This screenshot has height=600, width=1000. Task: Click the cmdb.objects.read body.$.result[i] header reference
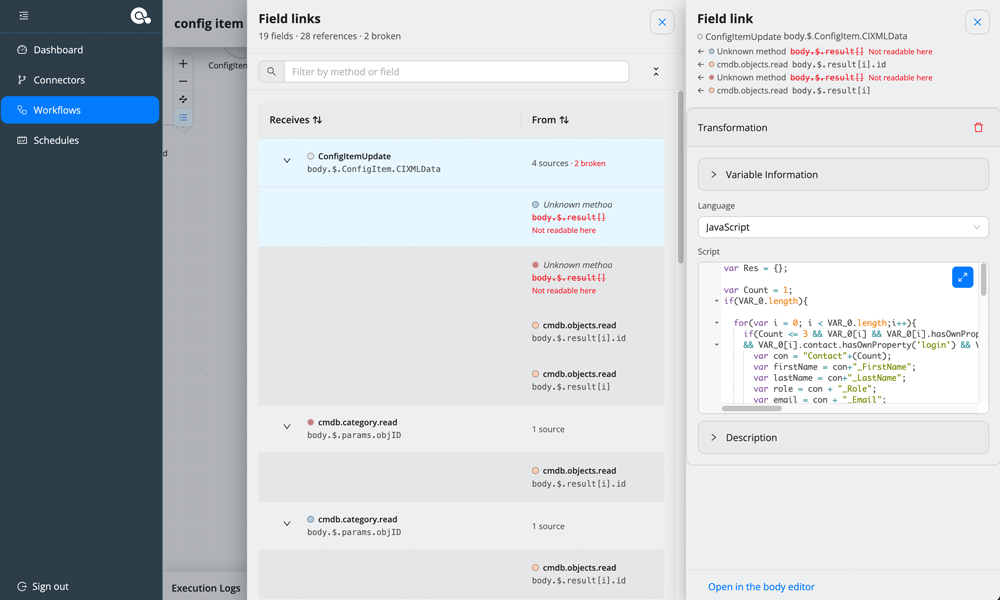tap(784, 91)
